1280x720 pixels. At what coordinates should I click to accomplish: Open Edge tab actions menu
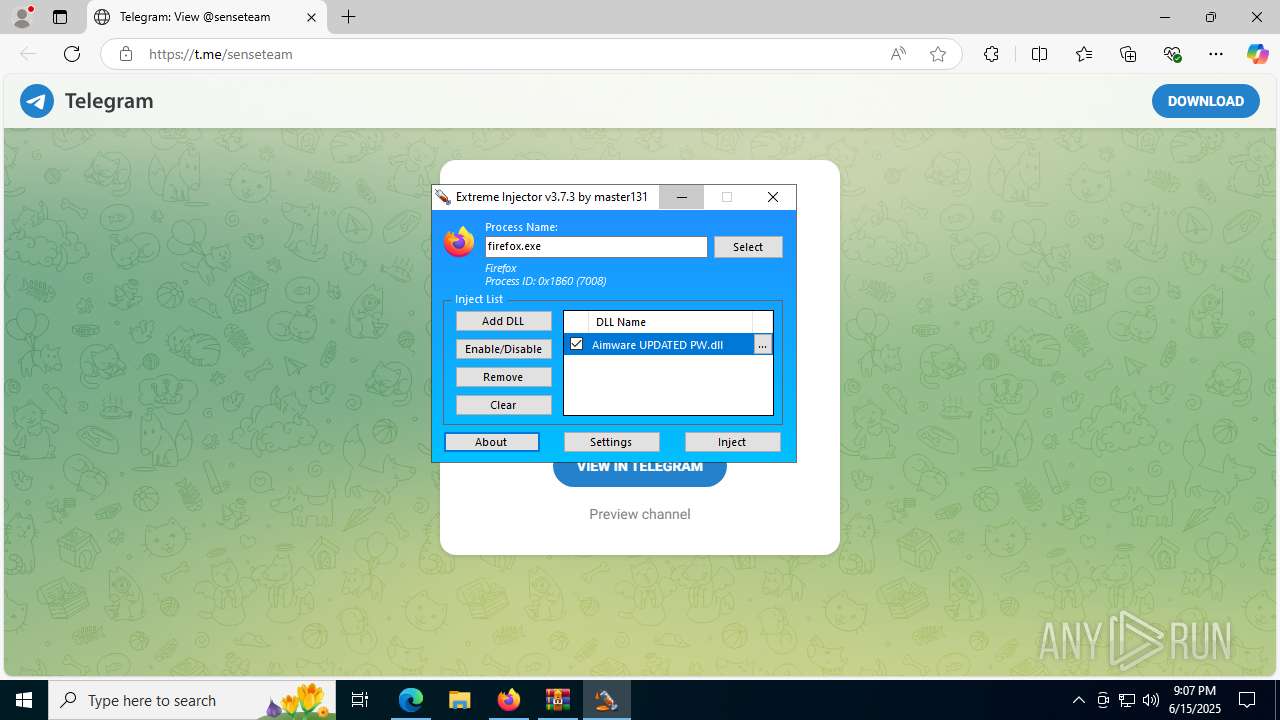pyautogui.click(x=60, y=17)
